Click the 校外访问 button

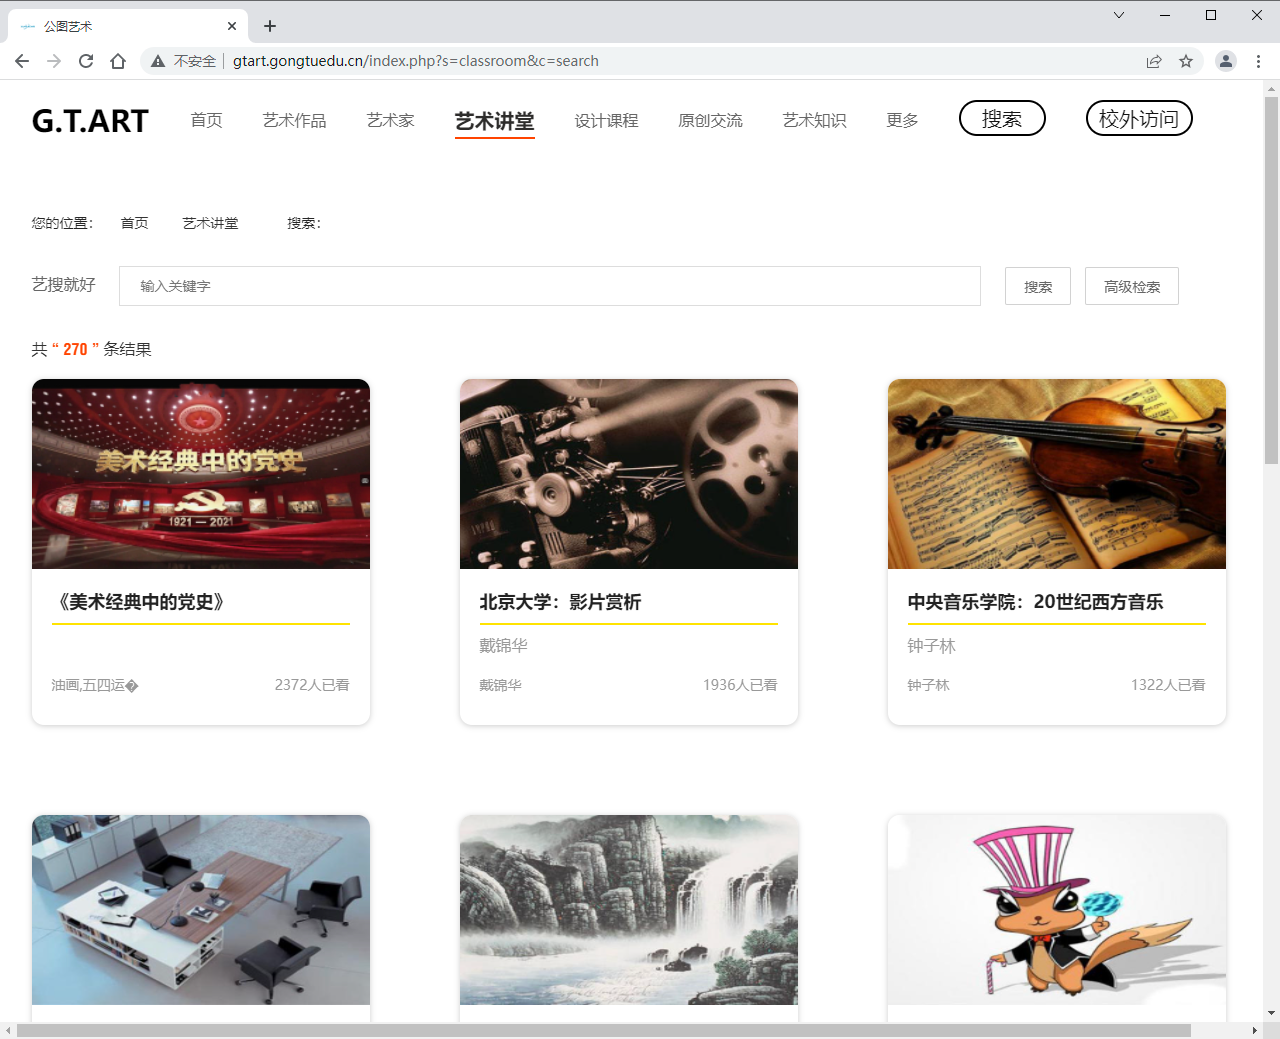(x=1139, y=118)
